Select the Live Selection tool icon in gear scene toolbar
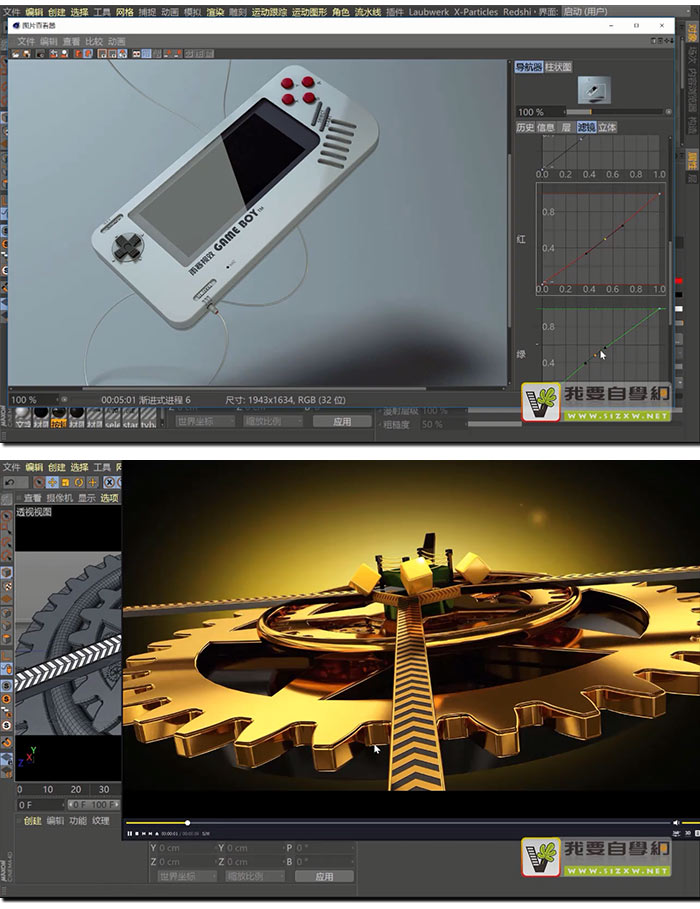The width and height of the screenshot is (700, 909). coord(38,482)
